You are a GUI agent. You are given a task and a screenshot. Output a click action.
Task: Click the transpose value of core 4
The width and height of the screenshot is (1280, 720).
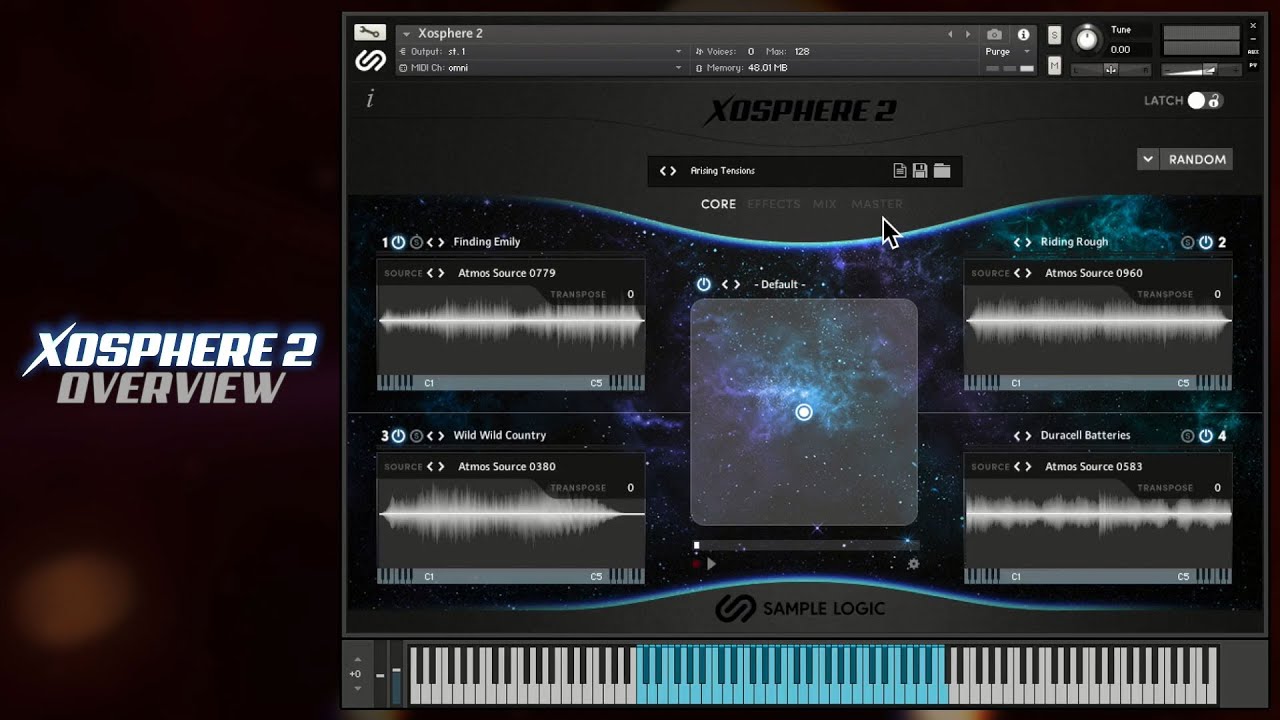1217,488
